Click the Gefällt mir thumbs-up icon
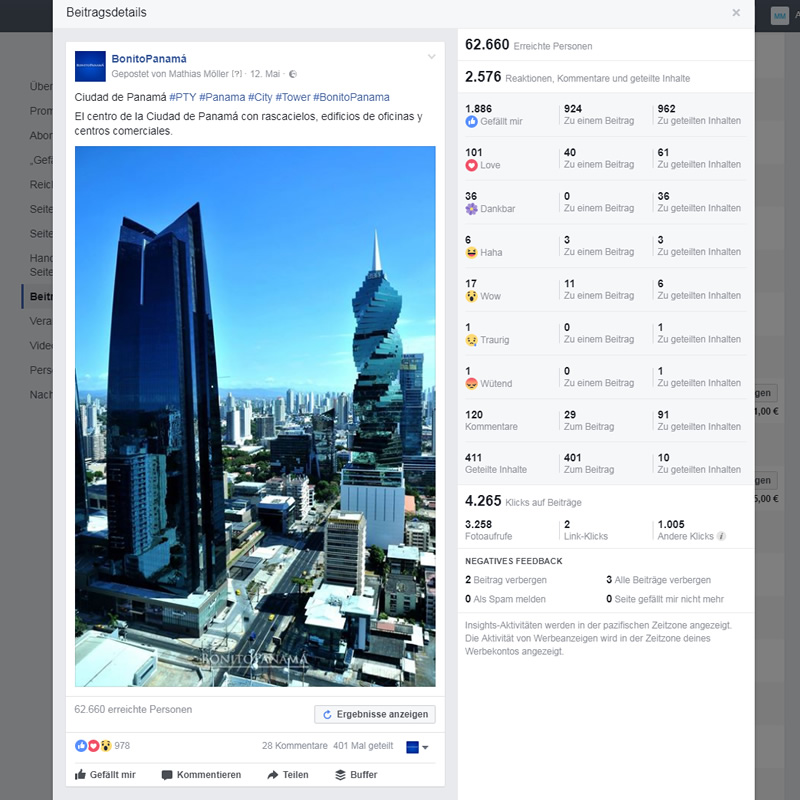Image resolution: width=800 pixels, height=800 pixels. point(80,775)
